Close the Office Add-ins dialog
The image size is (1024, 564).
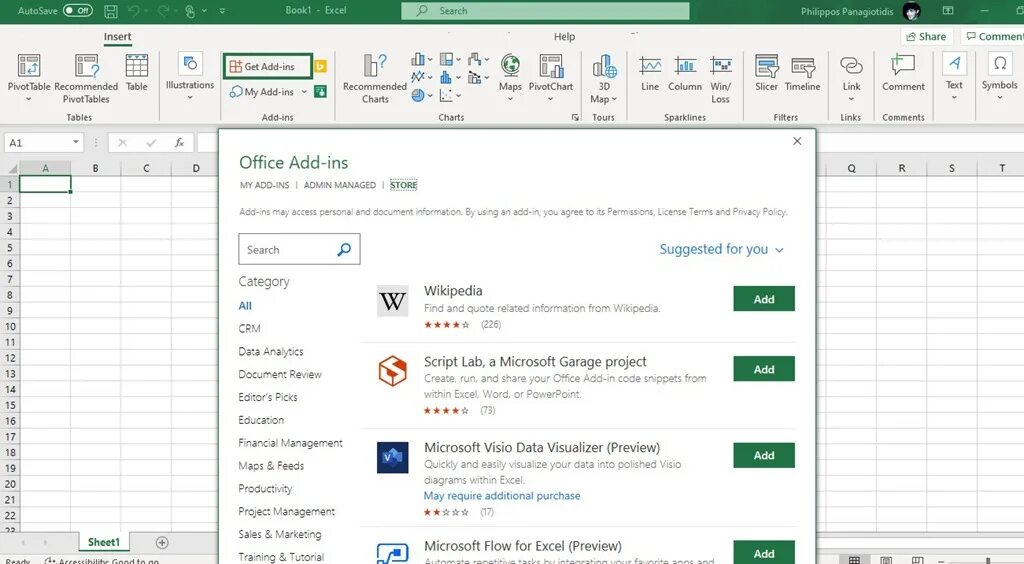pos(797,141)
